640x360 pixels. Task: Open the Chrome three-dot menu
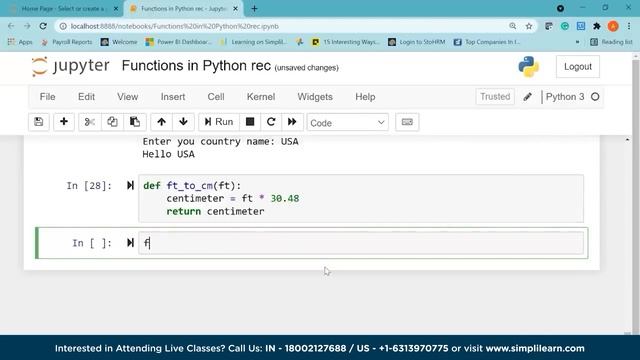[x=629, y=26]
